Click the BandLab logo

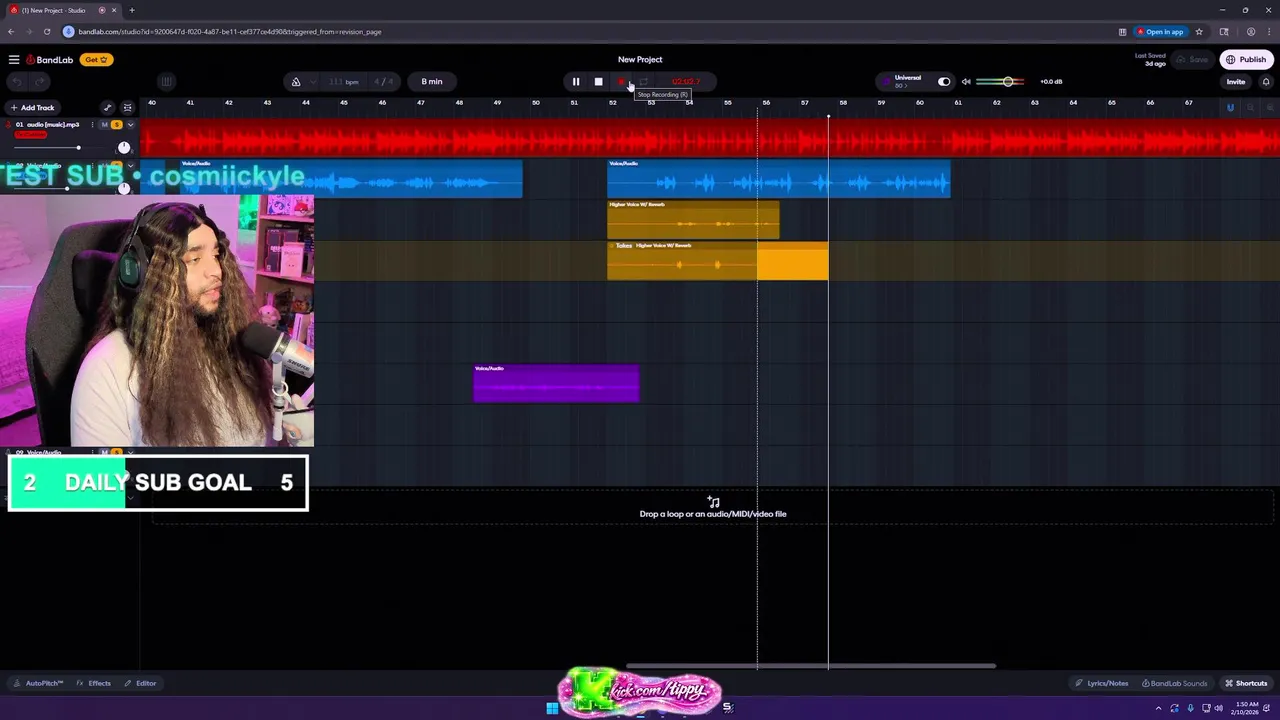50,60
